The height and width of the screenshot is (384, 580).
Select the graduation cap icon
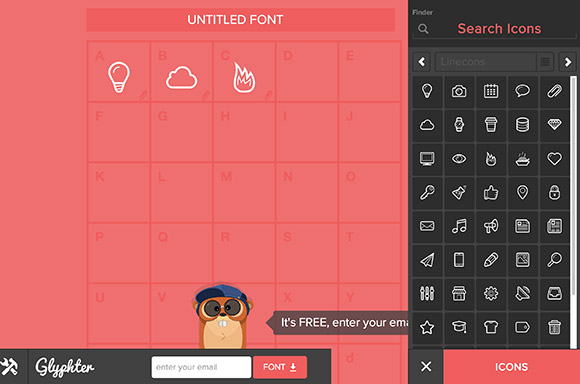click(x=459, y=327)
